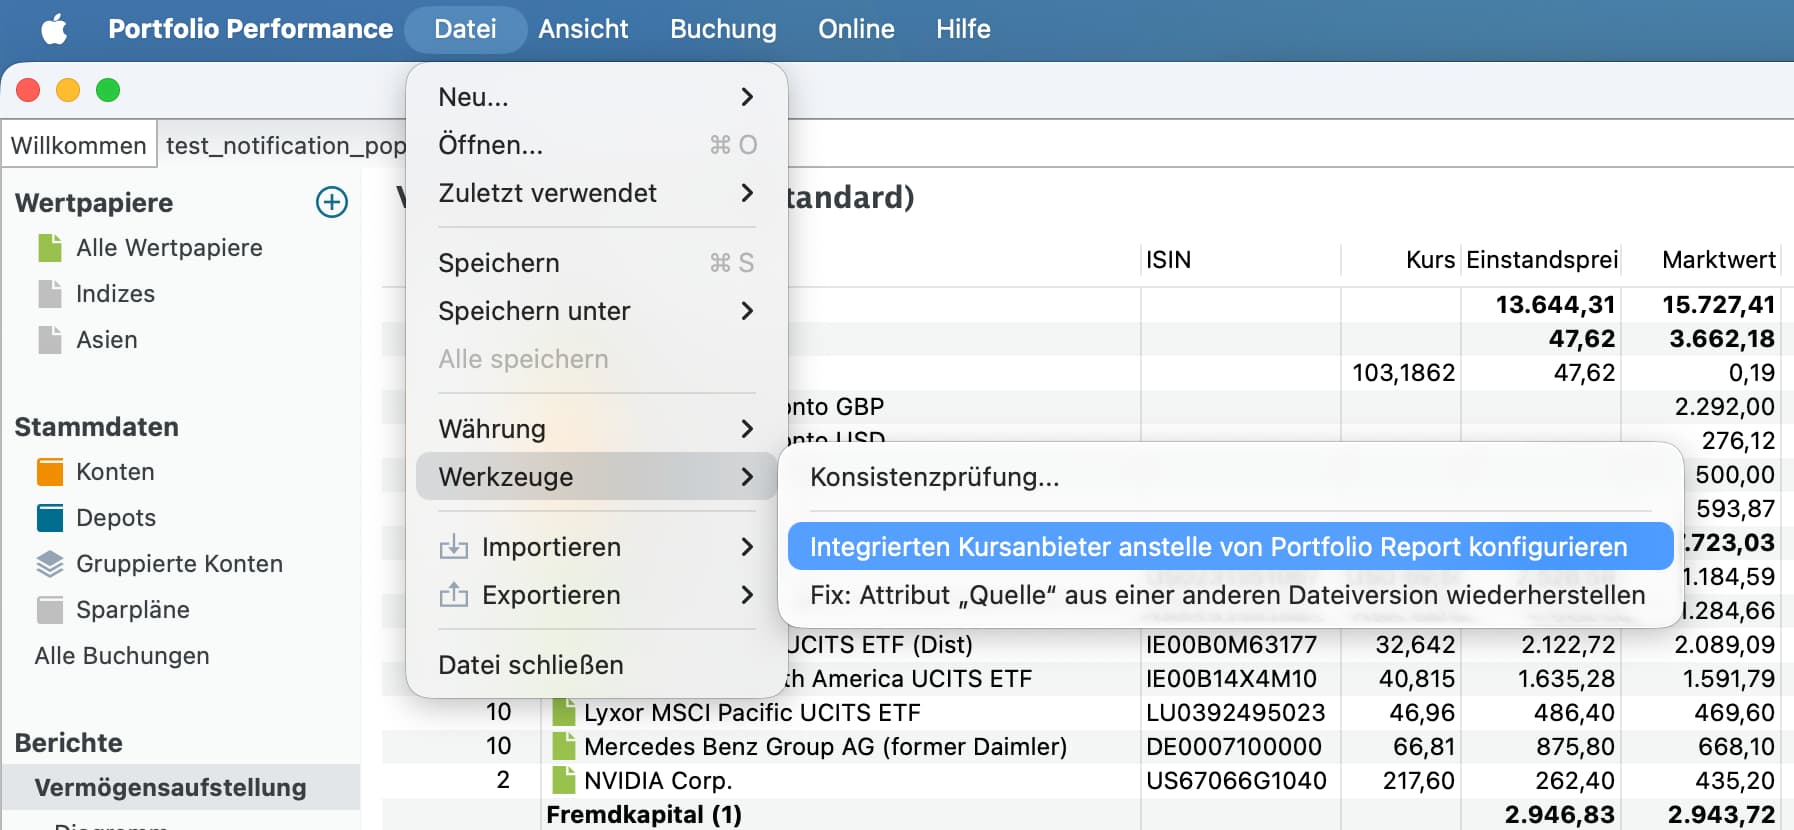Click the Sparpläne icon in sidebar
1794x830 pixels.
click(50, 610)
